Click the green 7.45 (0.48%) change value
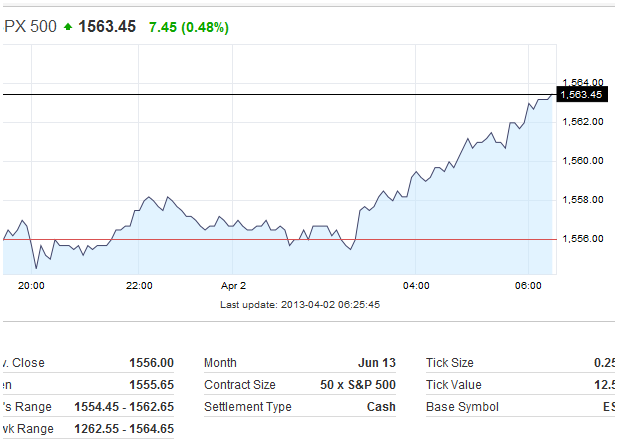 point(189,27)
